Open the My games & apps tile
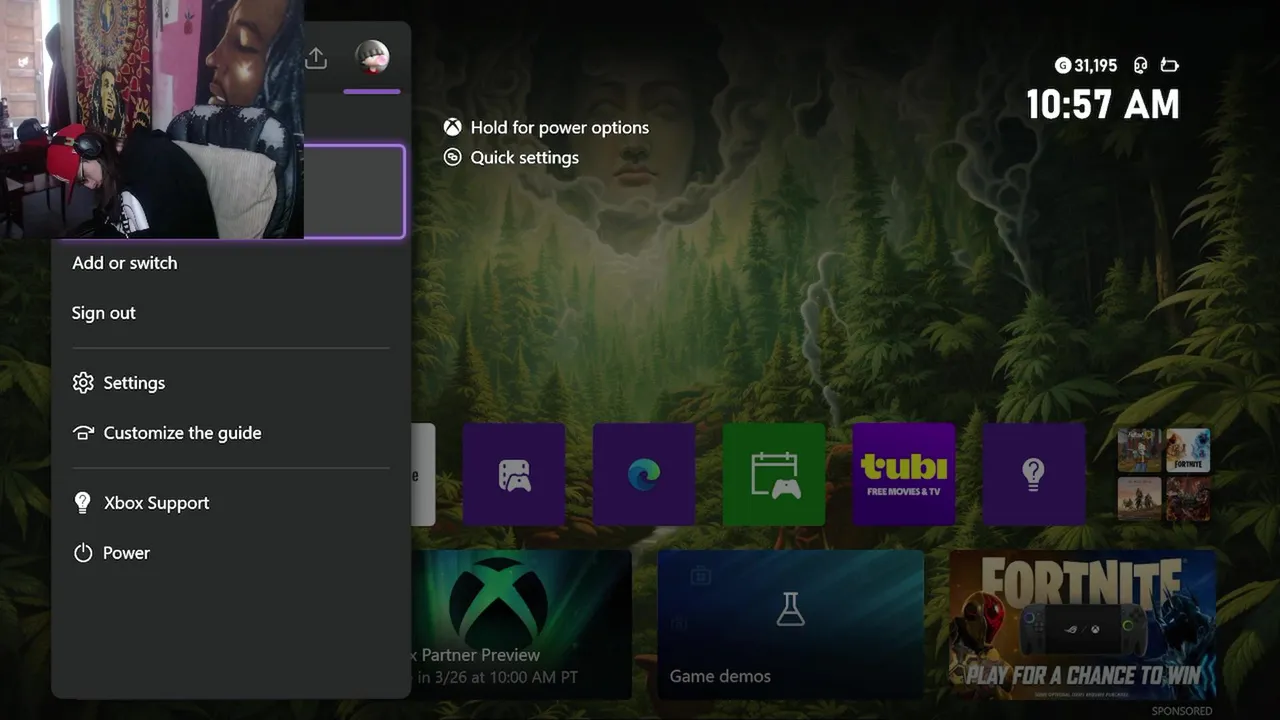The width and height of the screenshot is (1280, 720). 514,474
